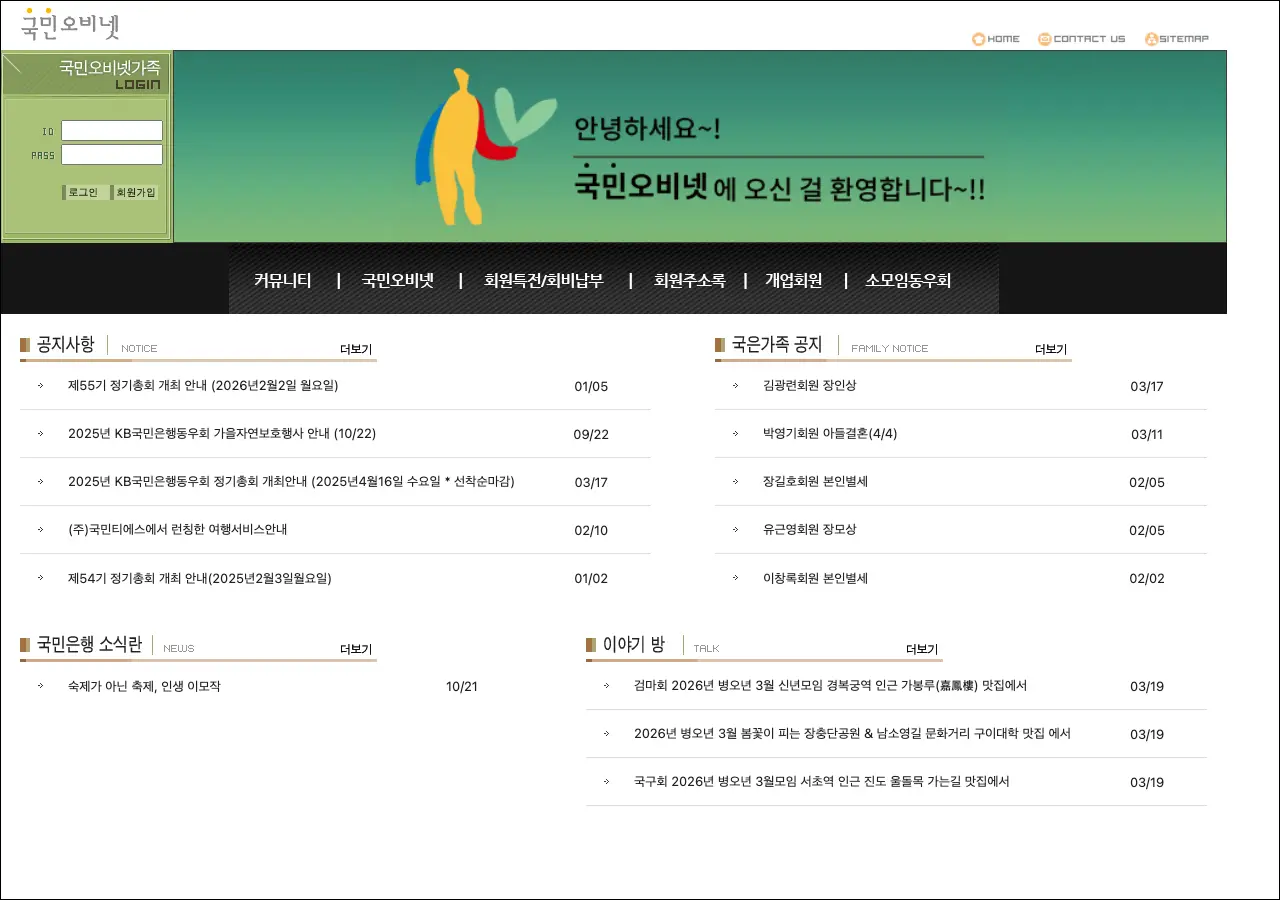
Task: Go to the 회원주소록 menu
Action: pos(689,281)
